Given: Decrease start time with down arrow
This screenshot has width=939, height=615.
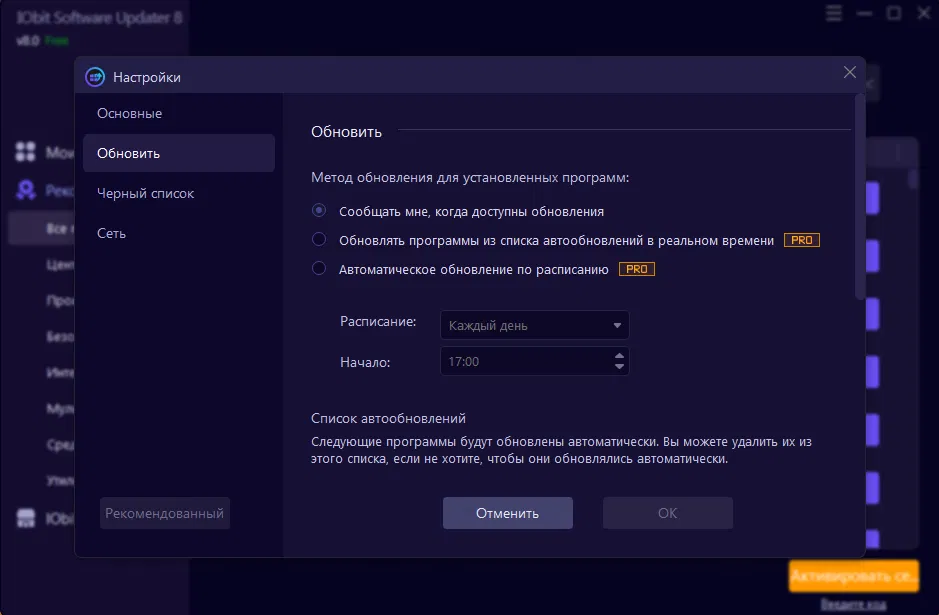Looking at the screenshot, I should [619, 366].
